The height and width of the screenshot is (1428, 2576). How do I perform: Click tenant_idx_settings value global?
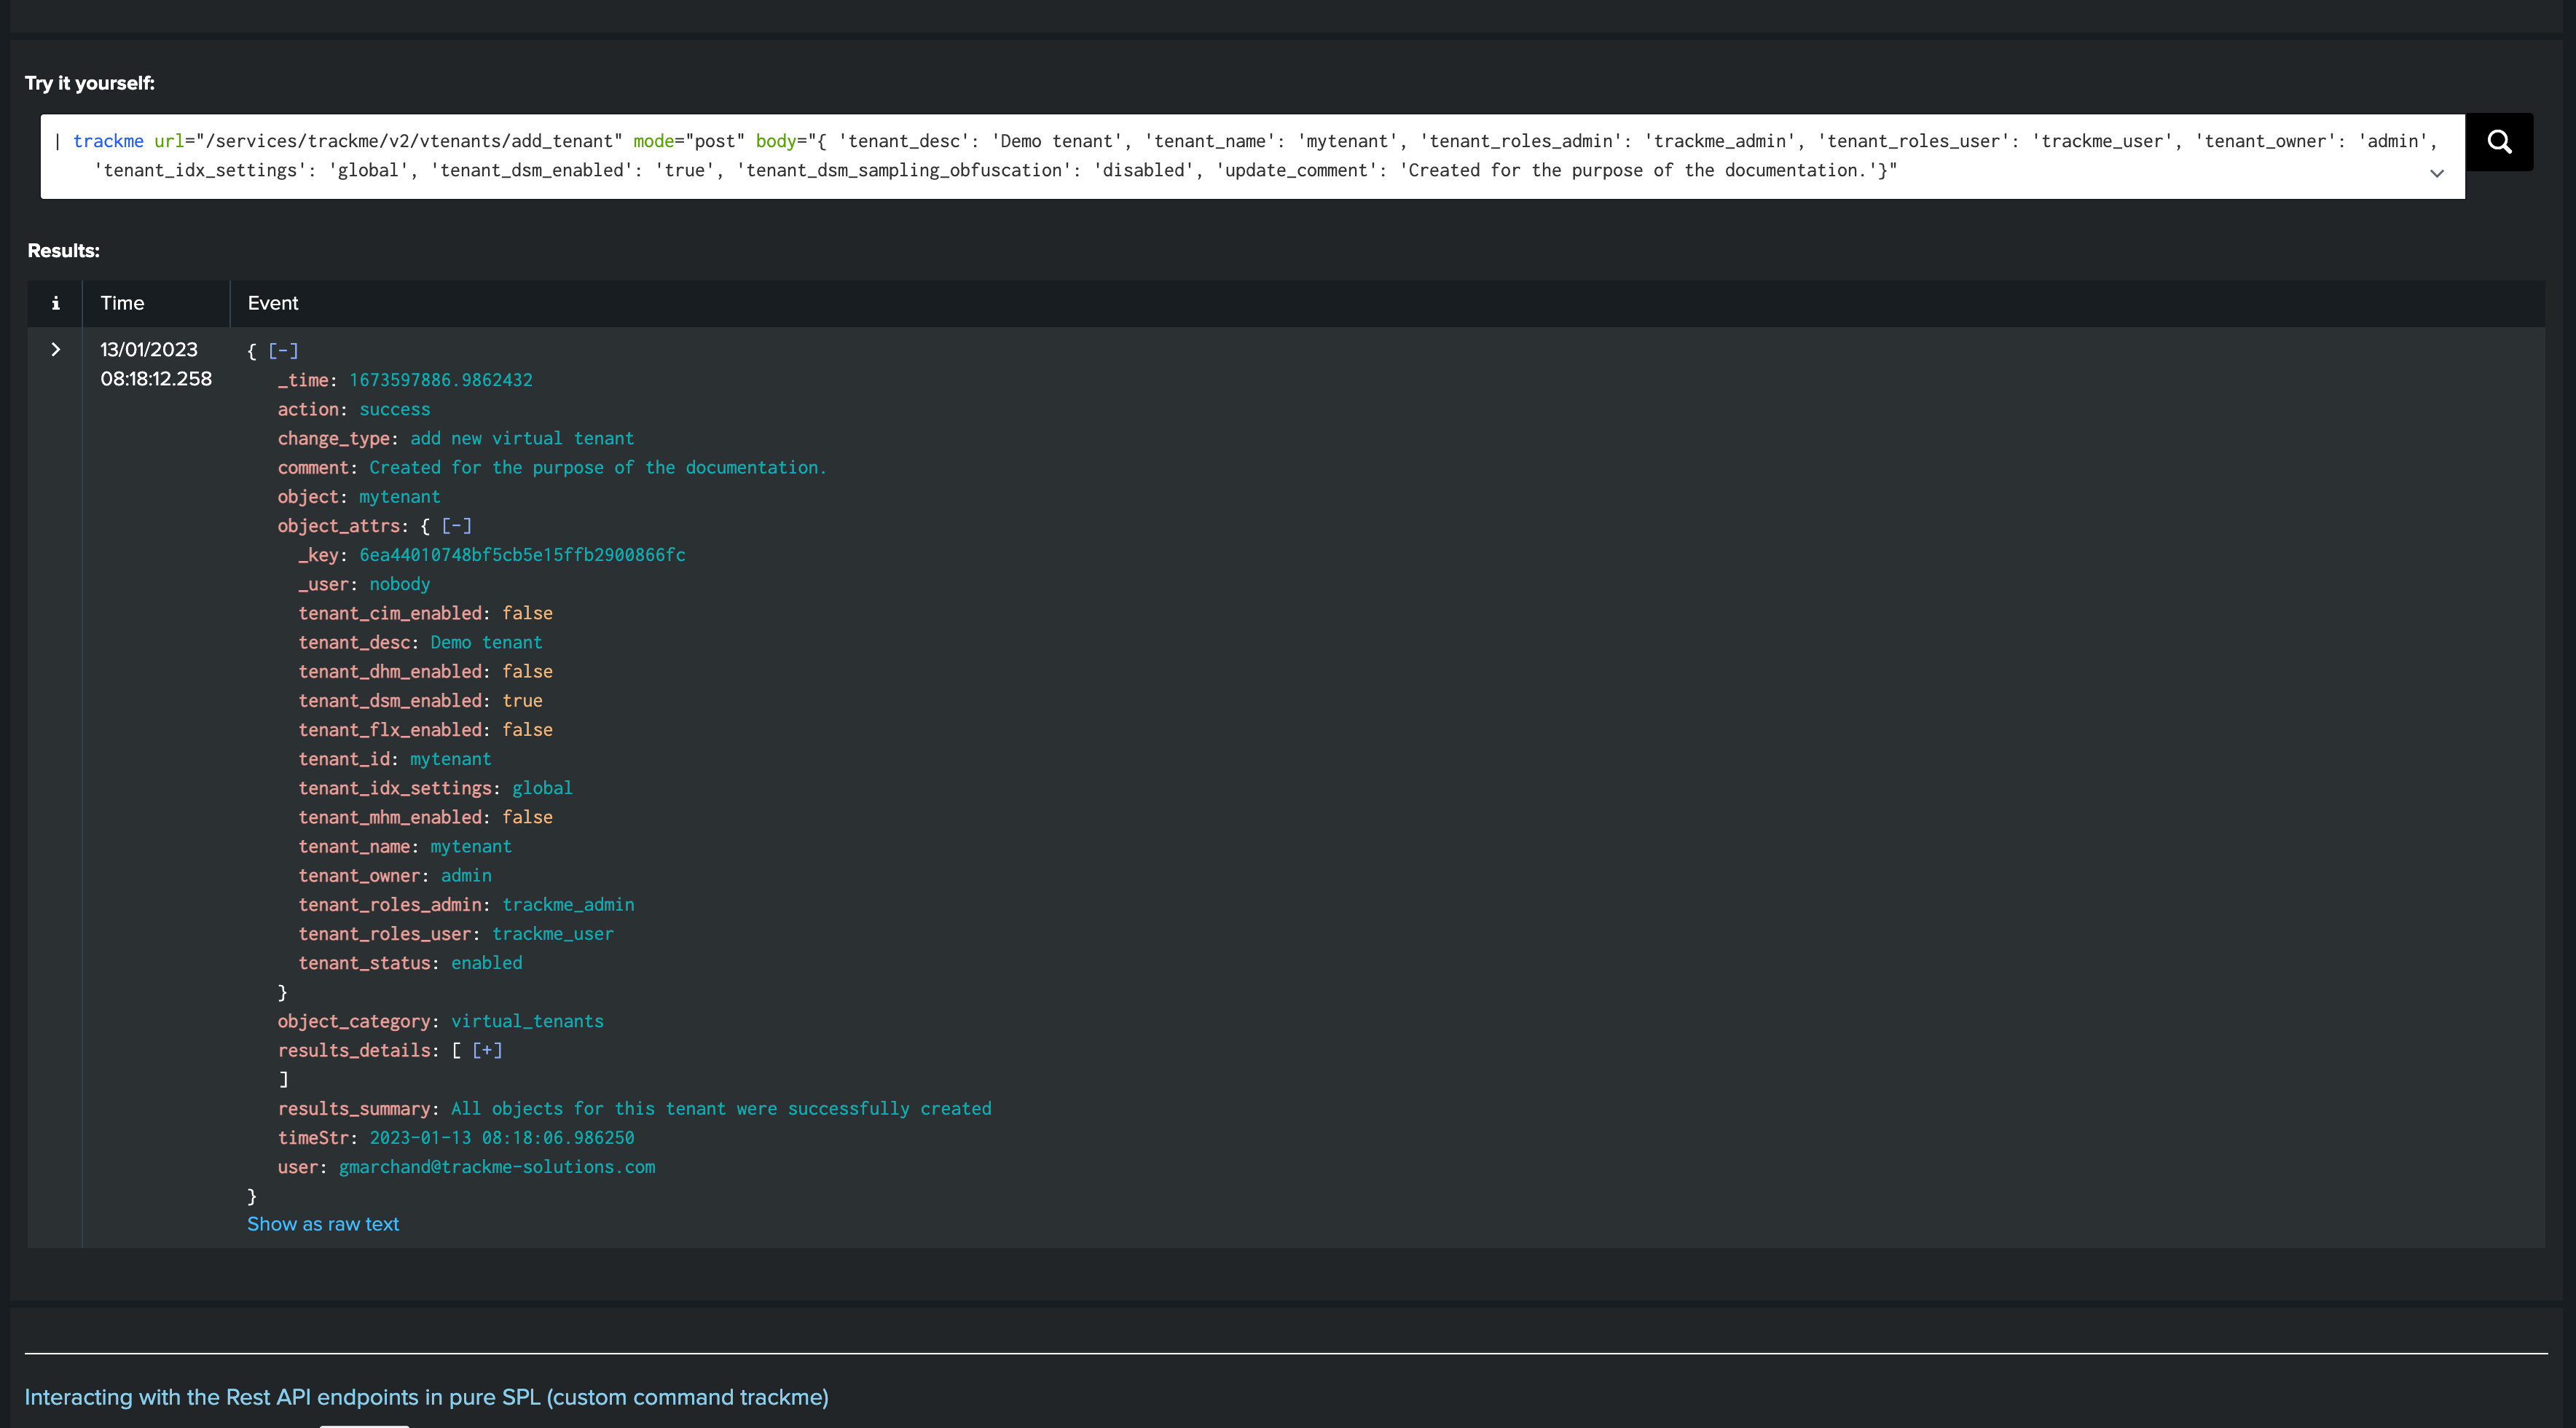click(542, 788)
